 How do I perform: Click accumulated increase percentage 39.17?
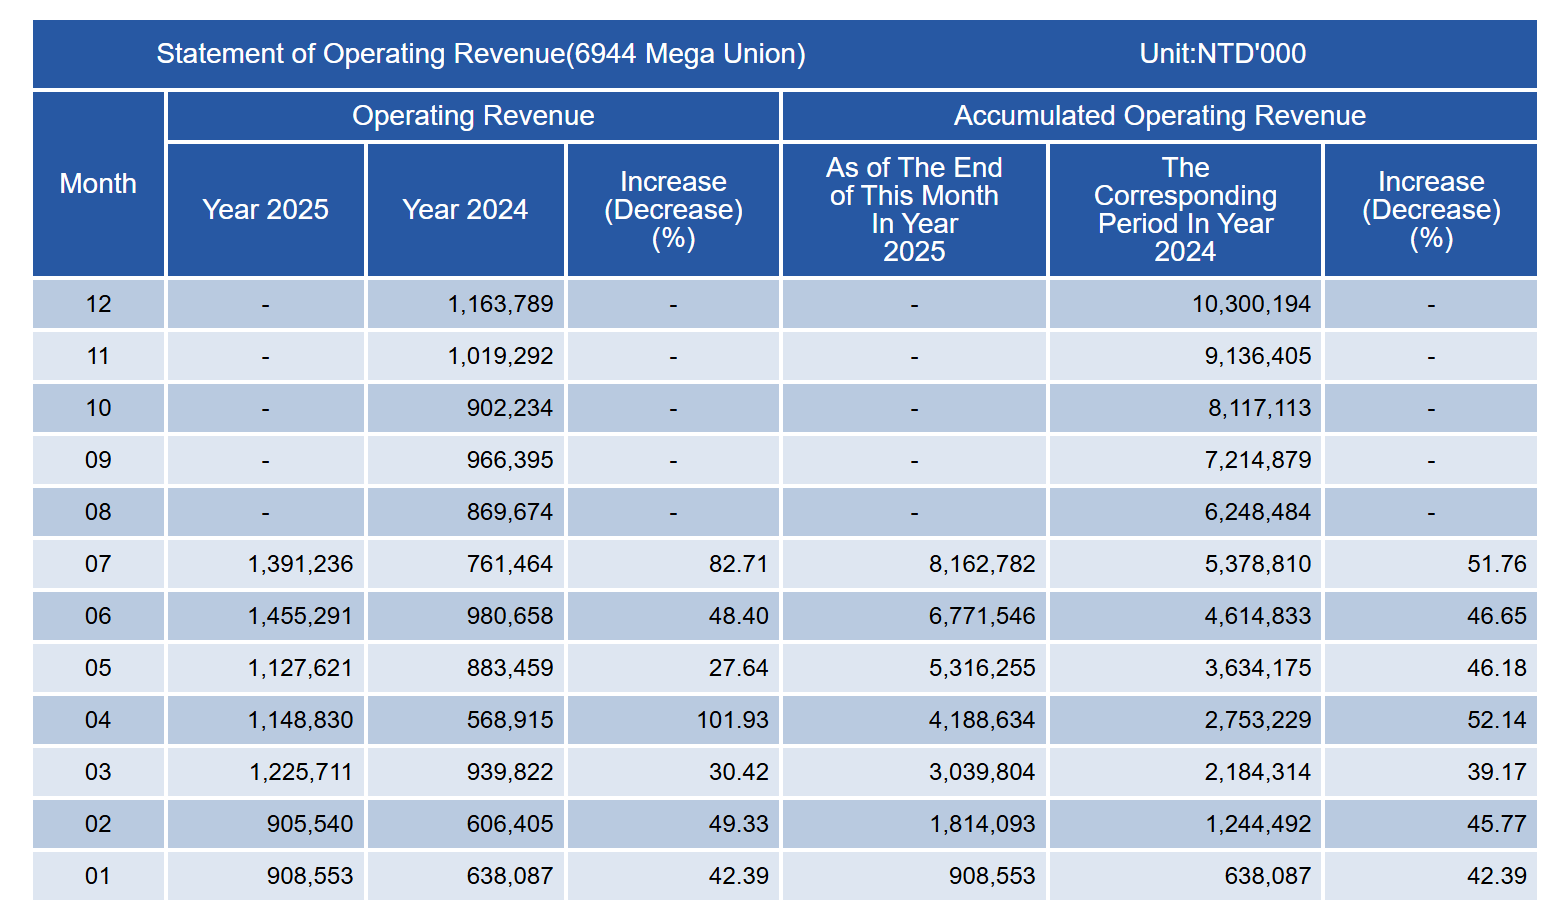click(1497, 772)
